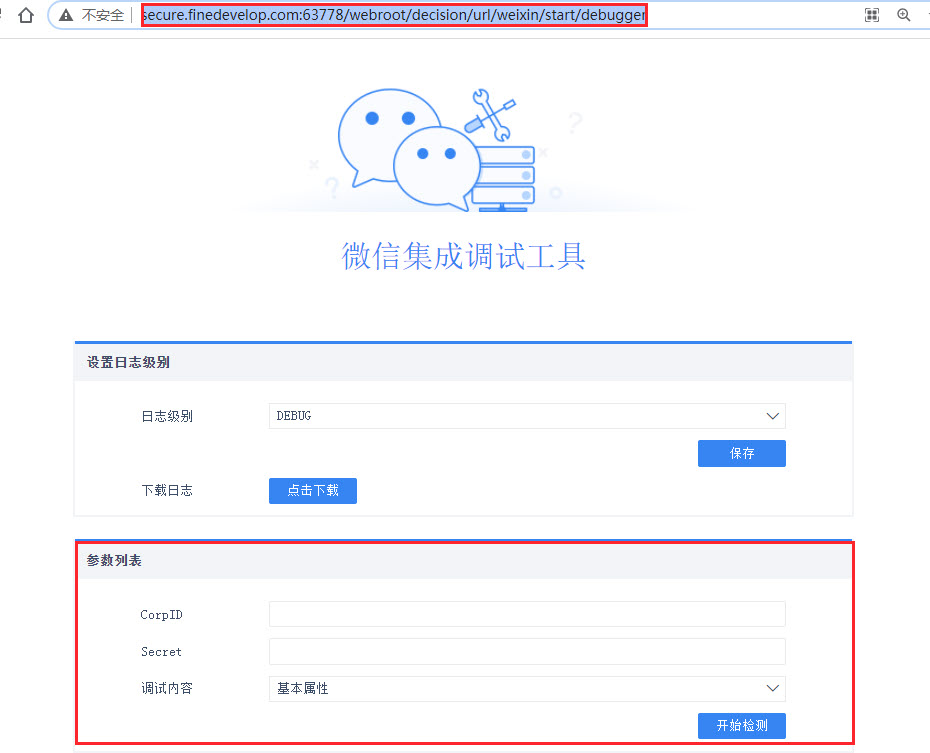
Task: Click the URL text in the address bar
Action: [394, 15]
